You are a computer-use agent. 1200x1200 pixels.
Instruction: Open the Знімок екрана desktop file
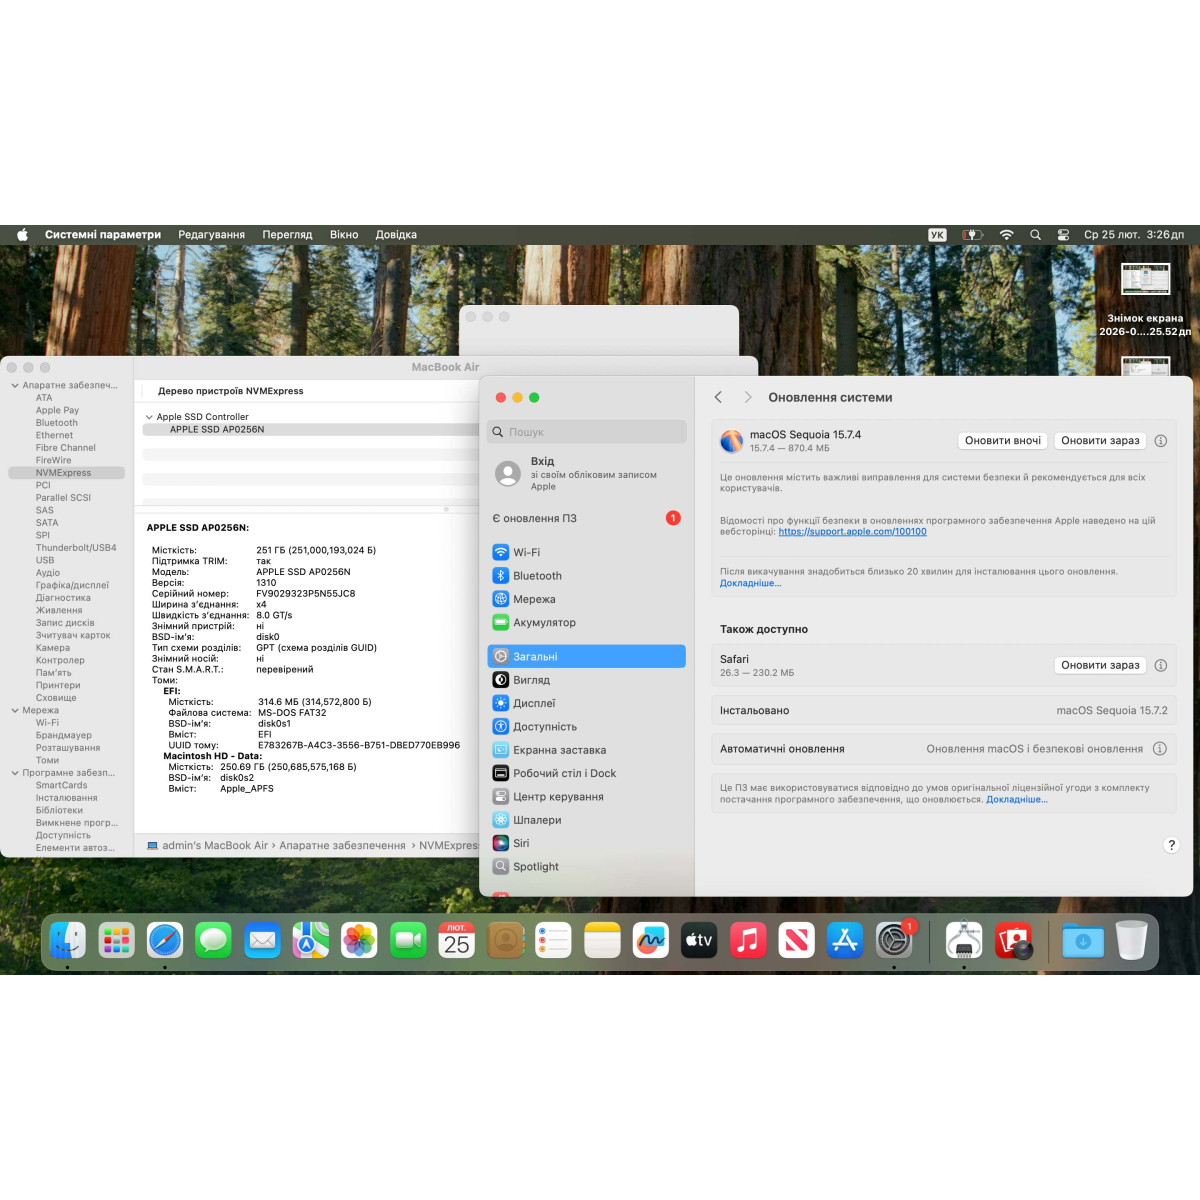click(x=1145, y=300)
